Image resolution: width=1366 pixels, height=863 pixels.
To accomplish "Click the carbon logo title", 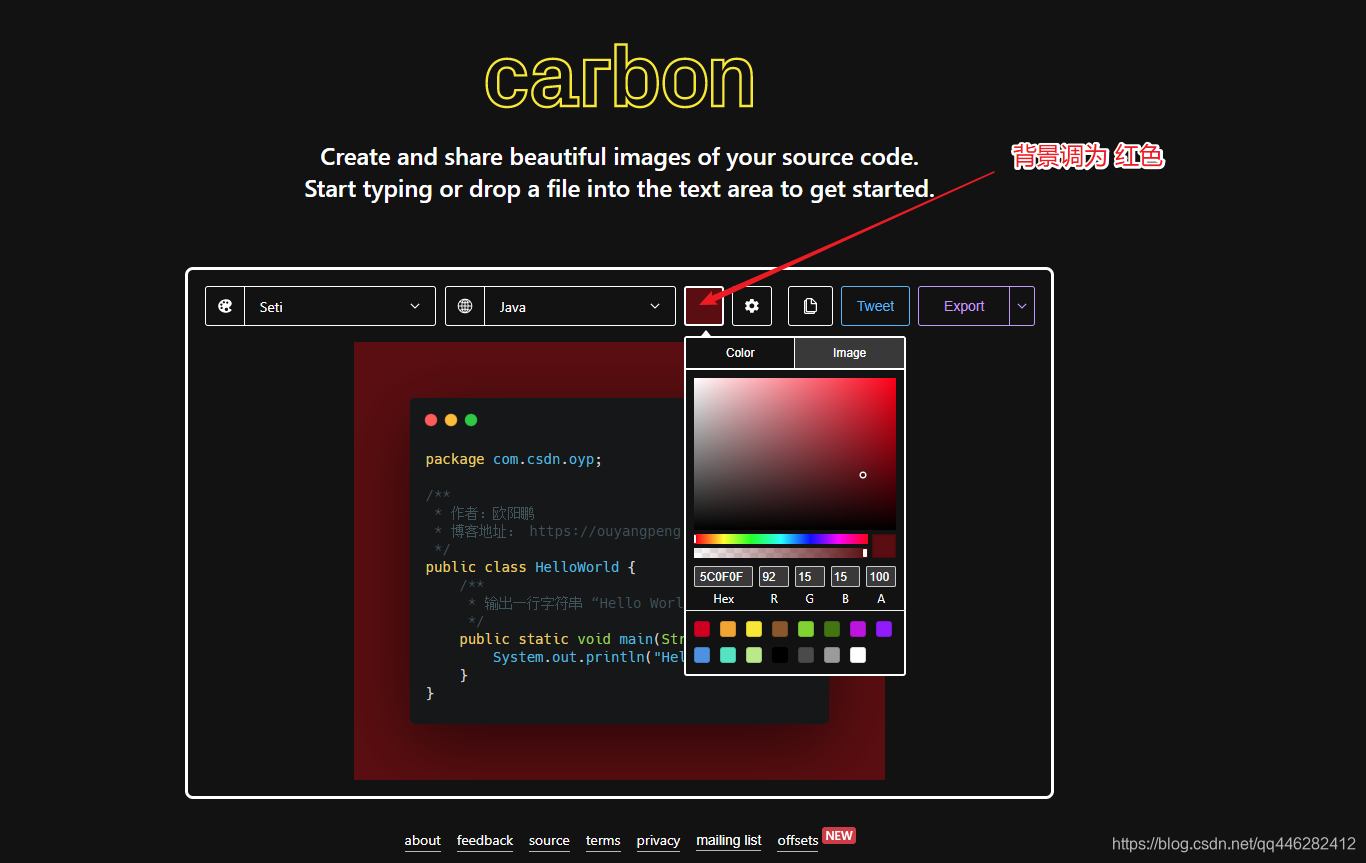I will click(619, 78).
